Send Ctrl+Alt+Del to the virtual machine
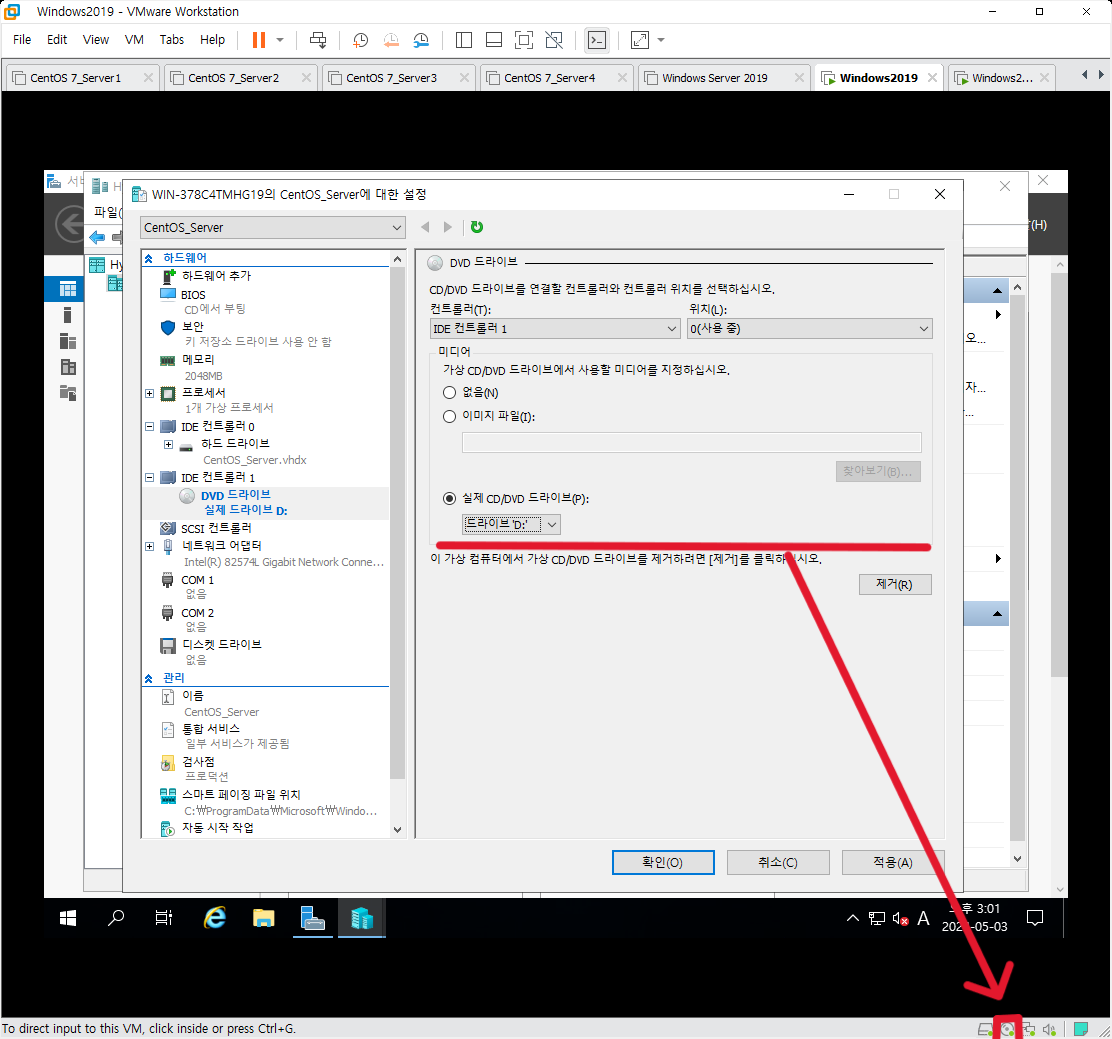 pos(318,40)
